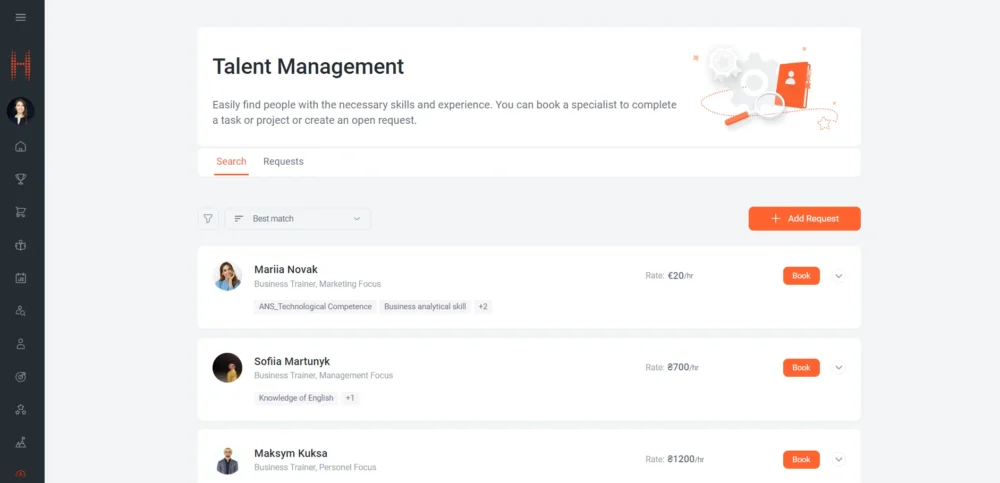1000x483 pixels.
Task: Switch to the Requests tab
Action: 283,162
